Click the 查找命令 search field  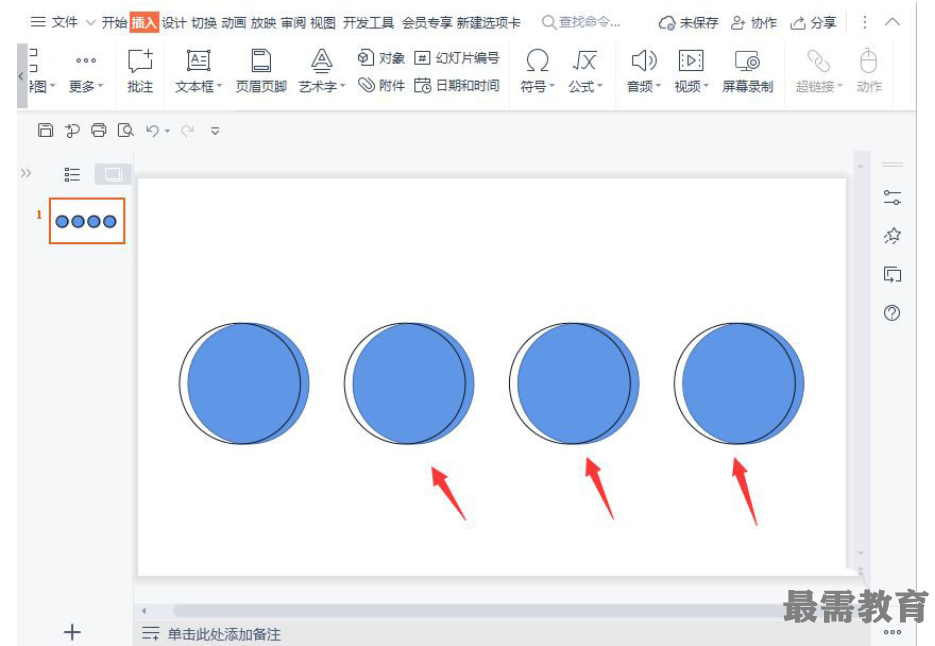(581, 23)
